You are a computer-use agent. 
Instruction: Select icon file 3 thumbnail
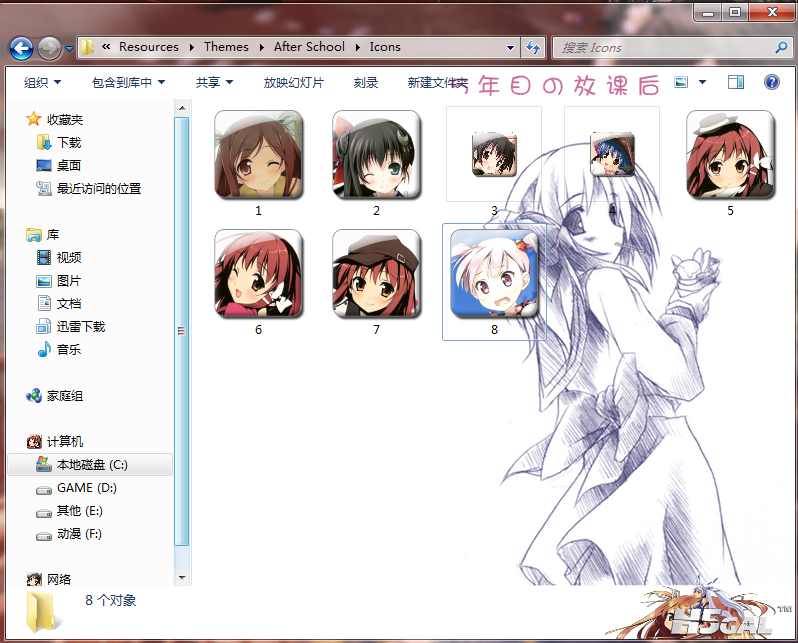tap(494, 154)
